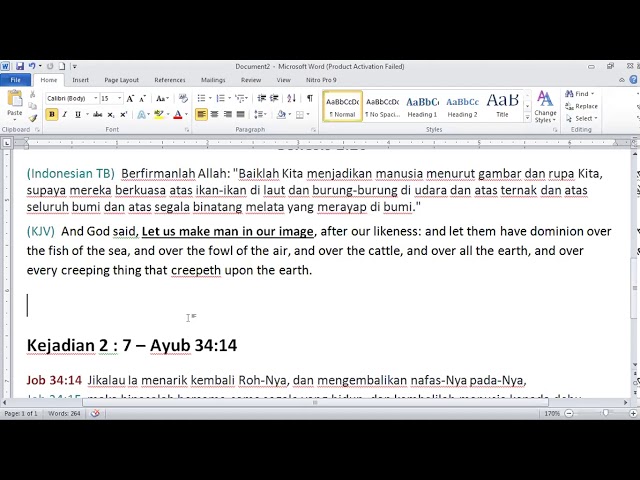The image size is (640, 480).
Task: Toggle show paragraph marks pilcrow
Action: [x=310, y=98]
